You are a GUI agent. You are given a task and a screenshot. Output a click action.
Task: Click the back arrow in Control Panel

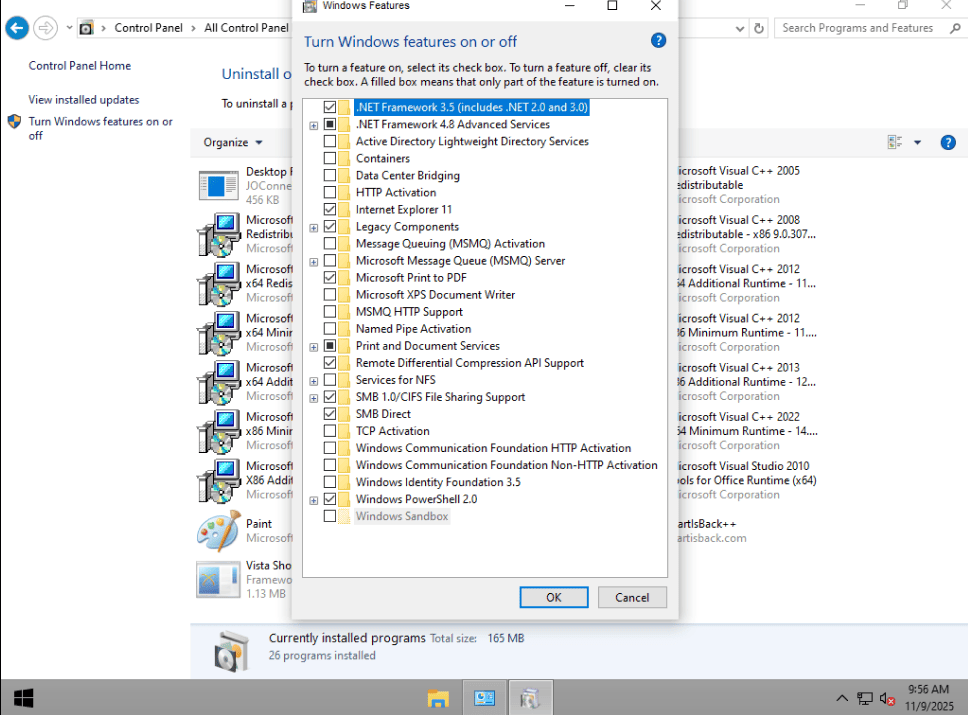pos(17,28)
